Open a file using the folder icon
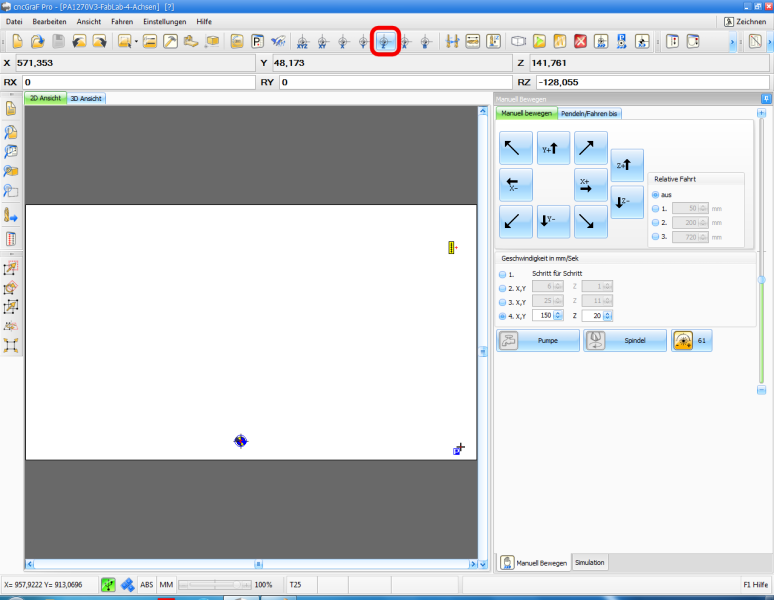 38,41
